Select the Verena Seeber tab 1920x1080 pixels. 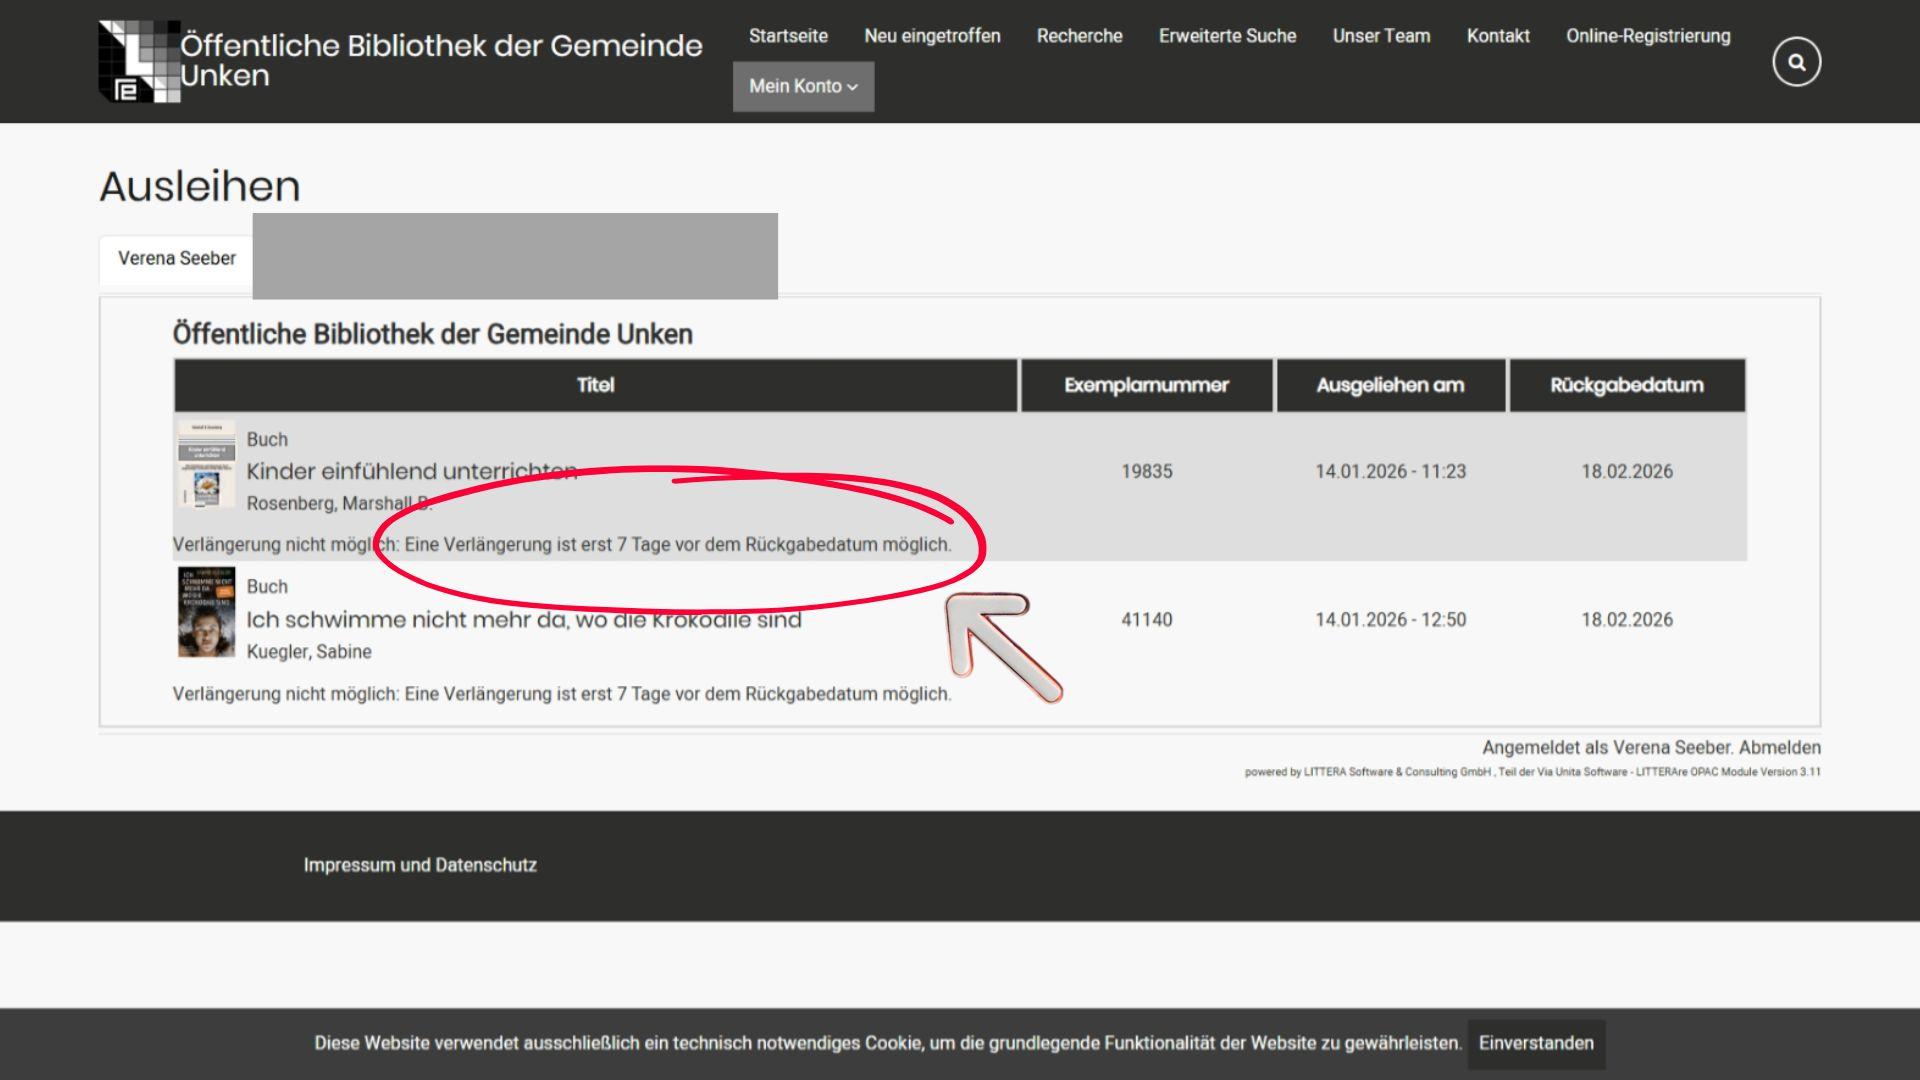coord(177,258)
